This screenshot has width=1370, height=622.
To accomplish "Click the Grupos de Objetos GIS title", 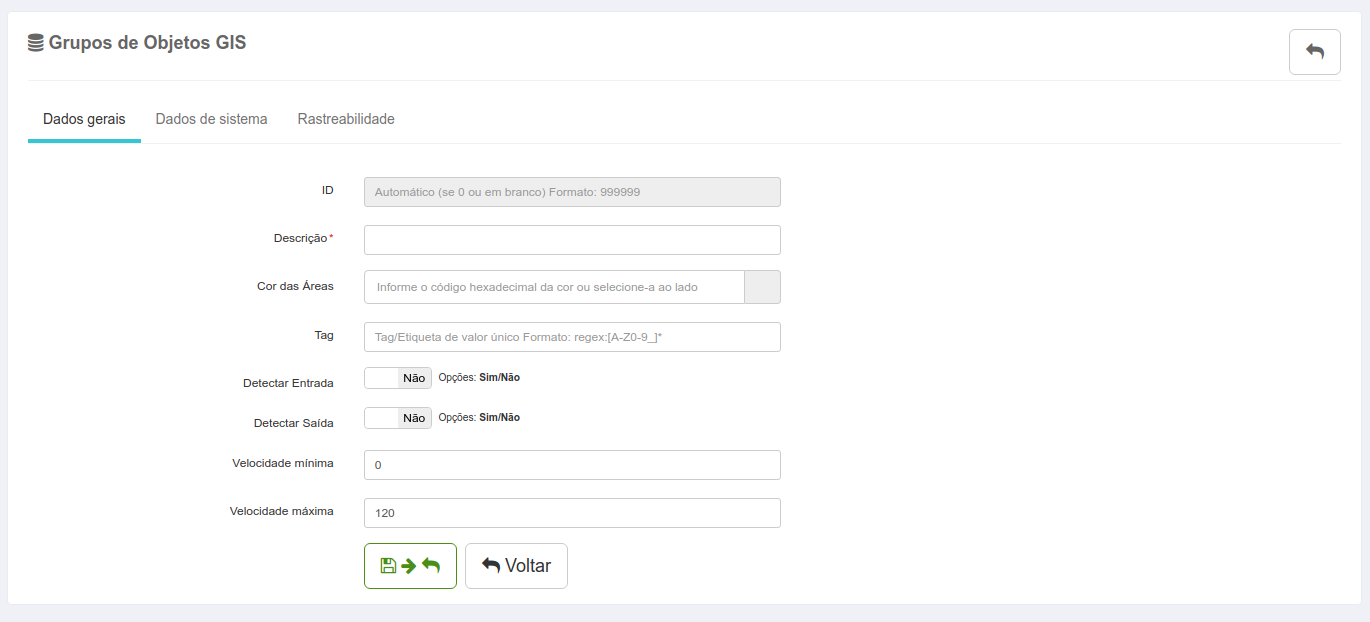I will [147, 43].
